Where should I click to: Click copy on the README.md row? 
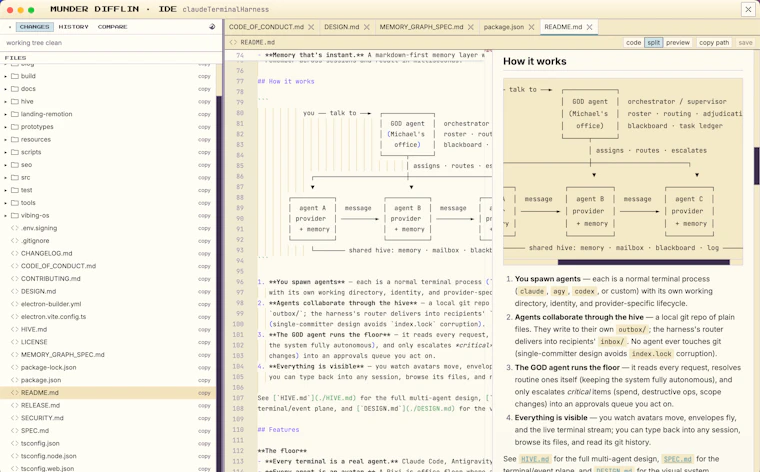(x=204, y=393)
